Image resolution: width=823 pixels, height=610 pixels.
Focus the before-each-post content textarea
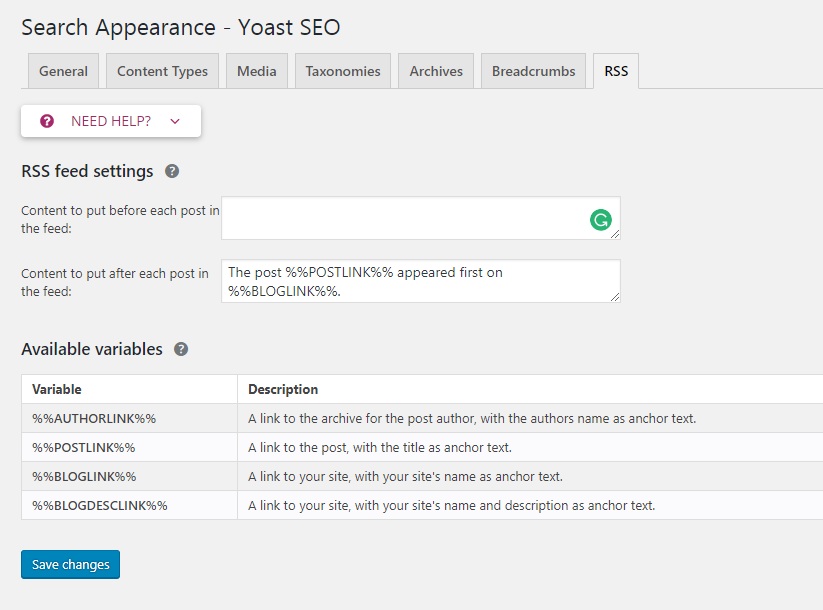pyautogui.click(x=421, y=218)
